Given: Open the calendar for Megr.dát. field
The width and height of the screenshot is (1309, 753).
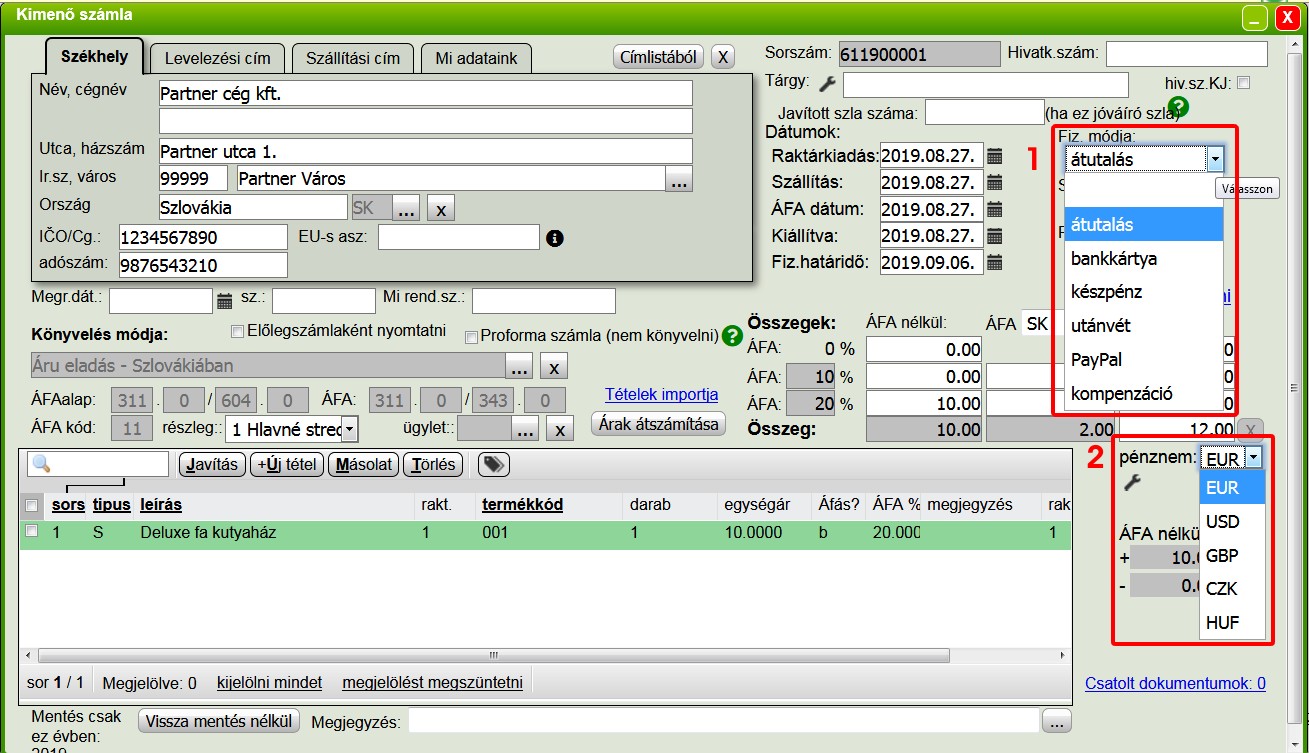Looking at the screenshot, I should coord(224,300).
